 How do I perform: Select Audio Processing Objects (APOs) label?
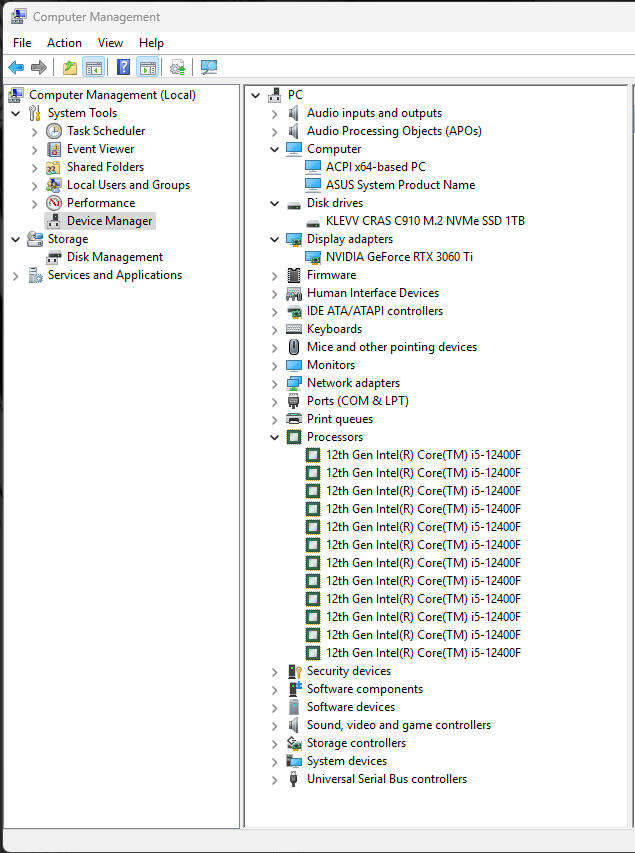394,131
